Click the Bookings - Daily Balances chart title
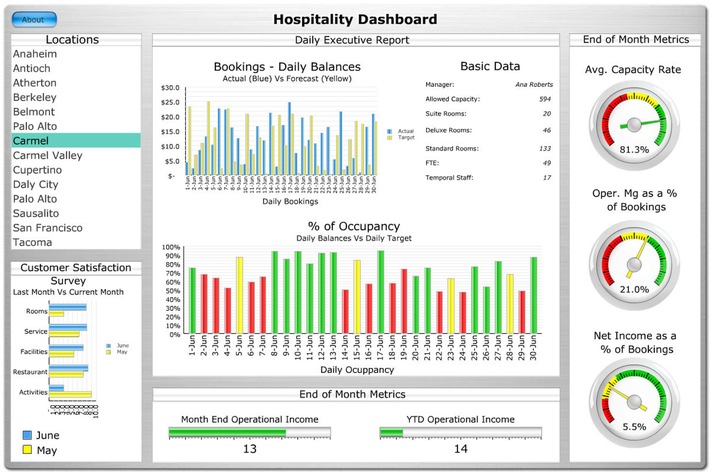The width and height of the screenshot is (710, 473). [x=287, y=67]
